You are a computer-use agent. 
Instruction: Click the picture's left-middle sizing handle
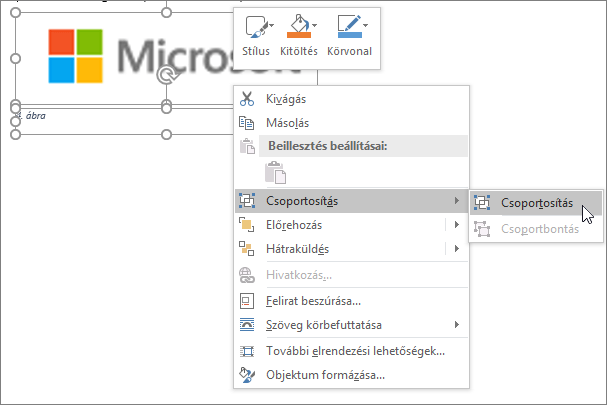15,58
